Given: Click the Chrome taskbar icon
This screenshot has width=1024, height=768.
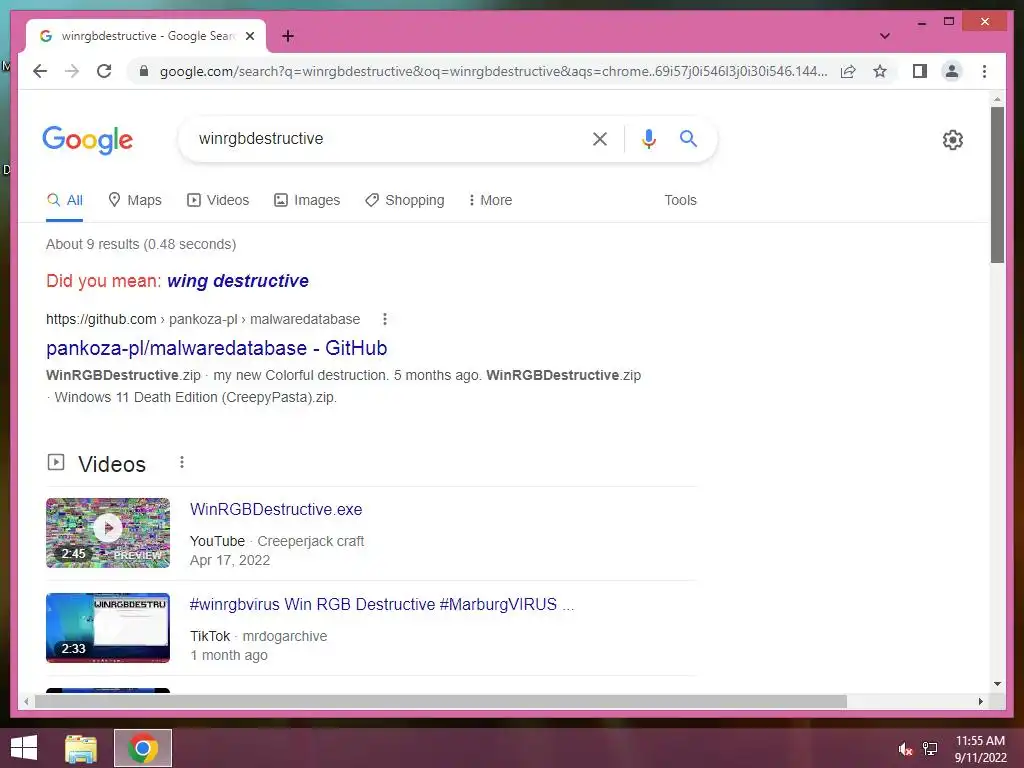Looking at the screenshot, I should pos(143,748).
